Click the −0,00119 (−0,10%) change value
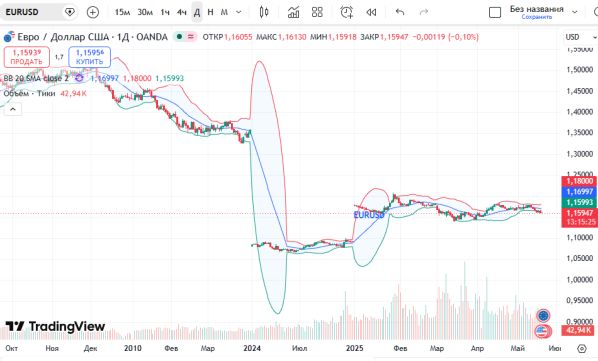The height and width of the screenshot is (361, 598). (445, 37)
